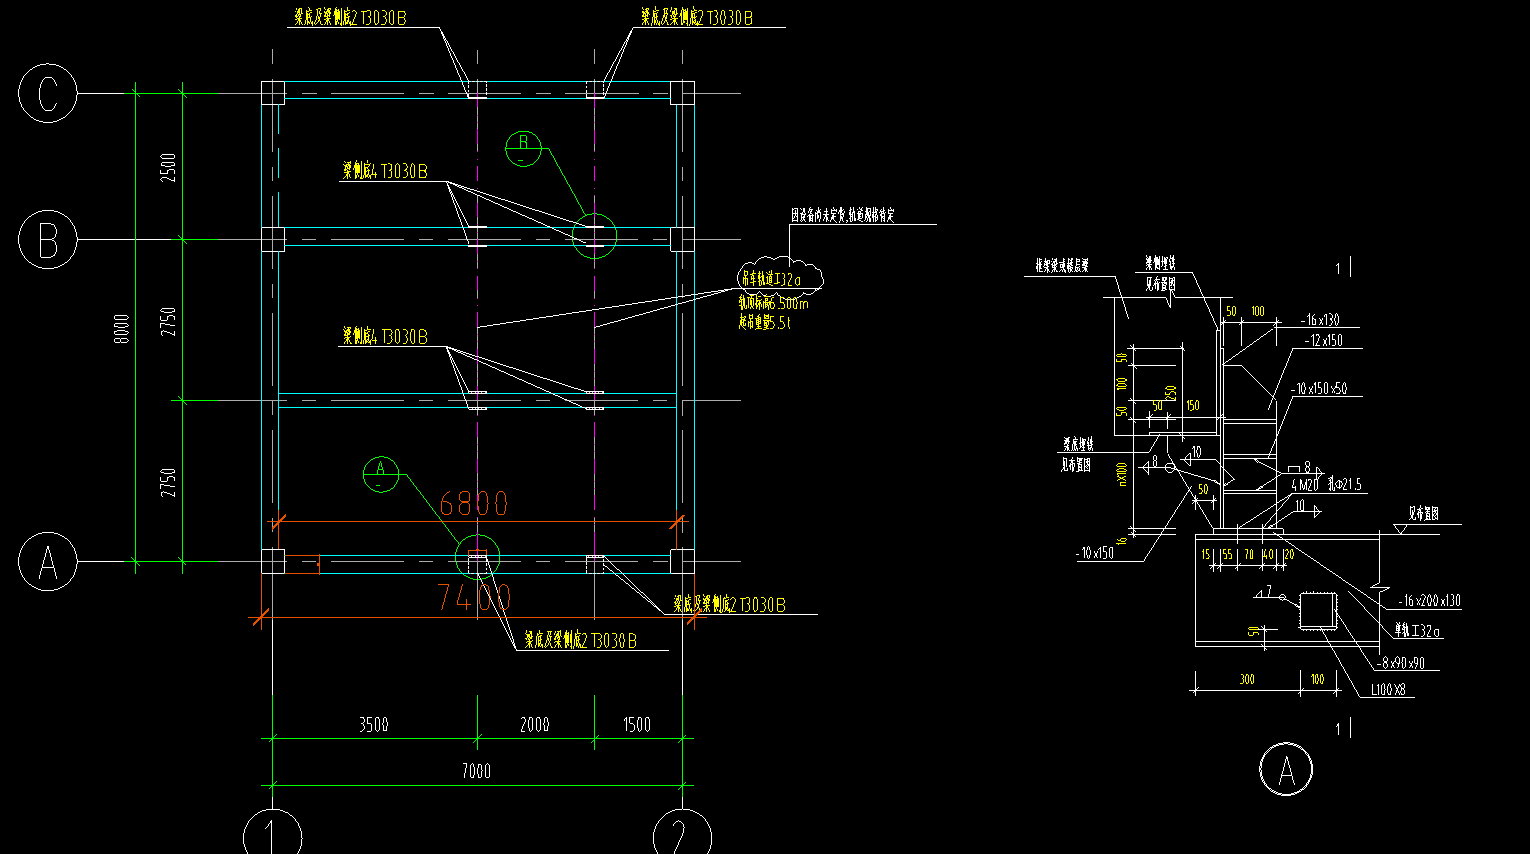Click the -8x90x90 plate callout

pos(1400,663)
